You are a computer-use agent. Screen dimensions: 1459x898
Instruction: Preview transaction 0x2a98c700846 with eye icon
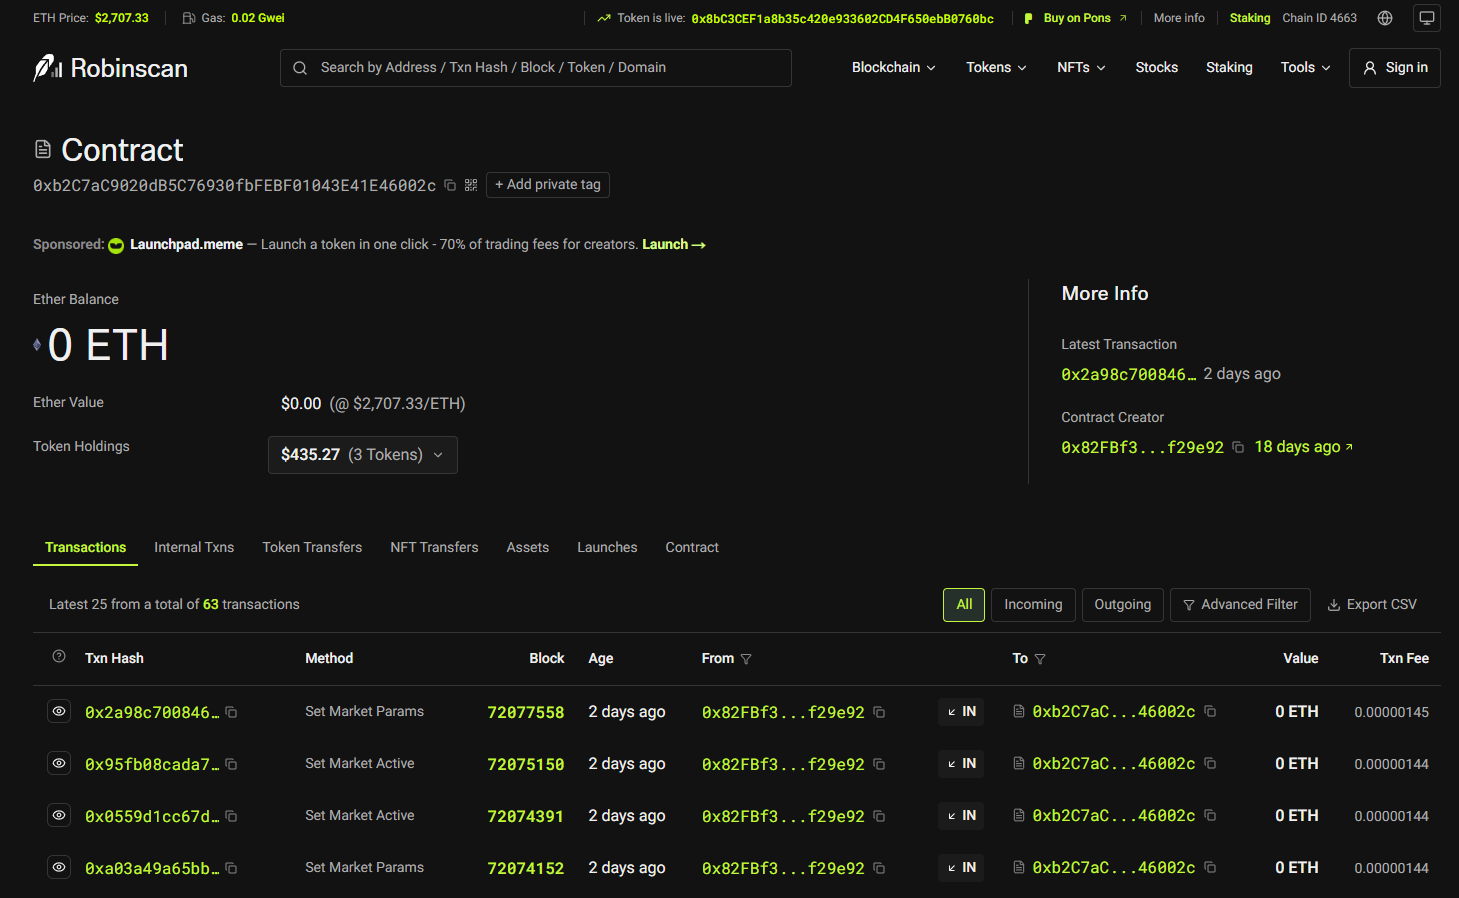(59, 711)
